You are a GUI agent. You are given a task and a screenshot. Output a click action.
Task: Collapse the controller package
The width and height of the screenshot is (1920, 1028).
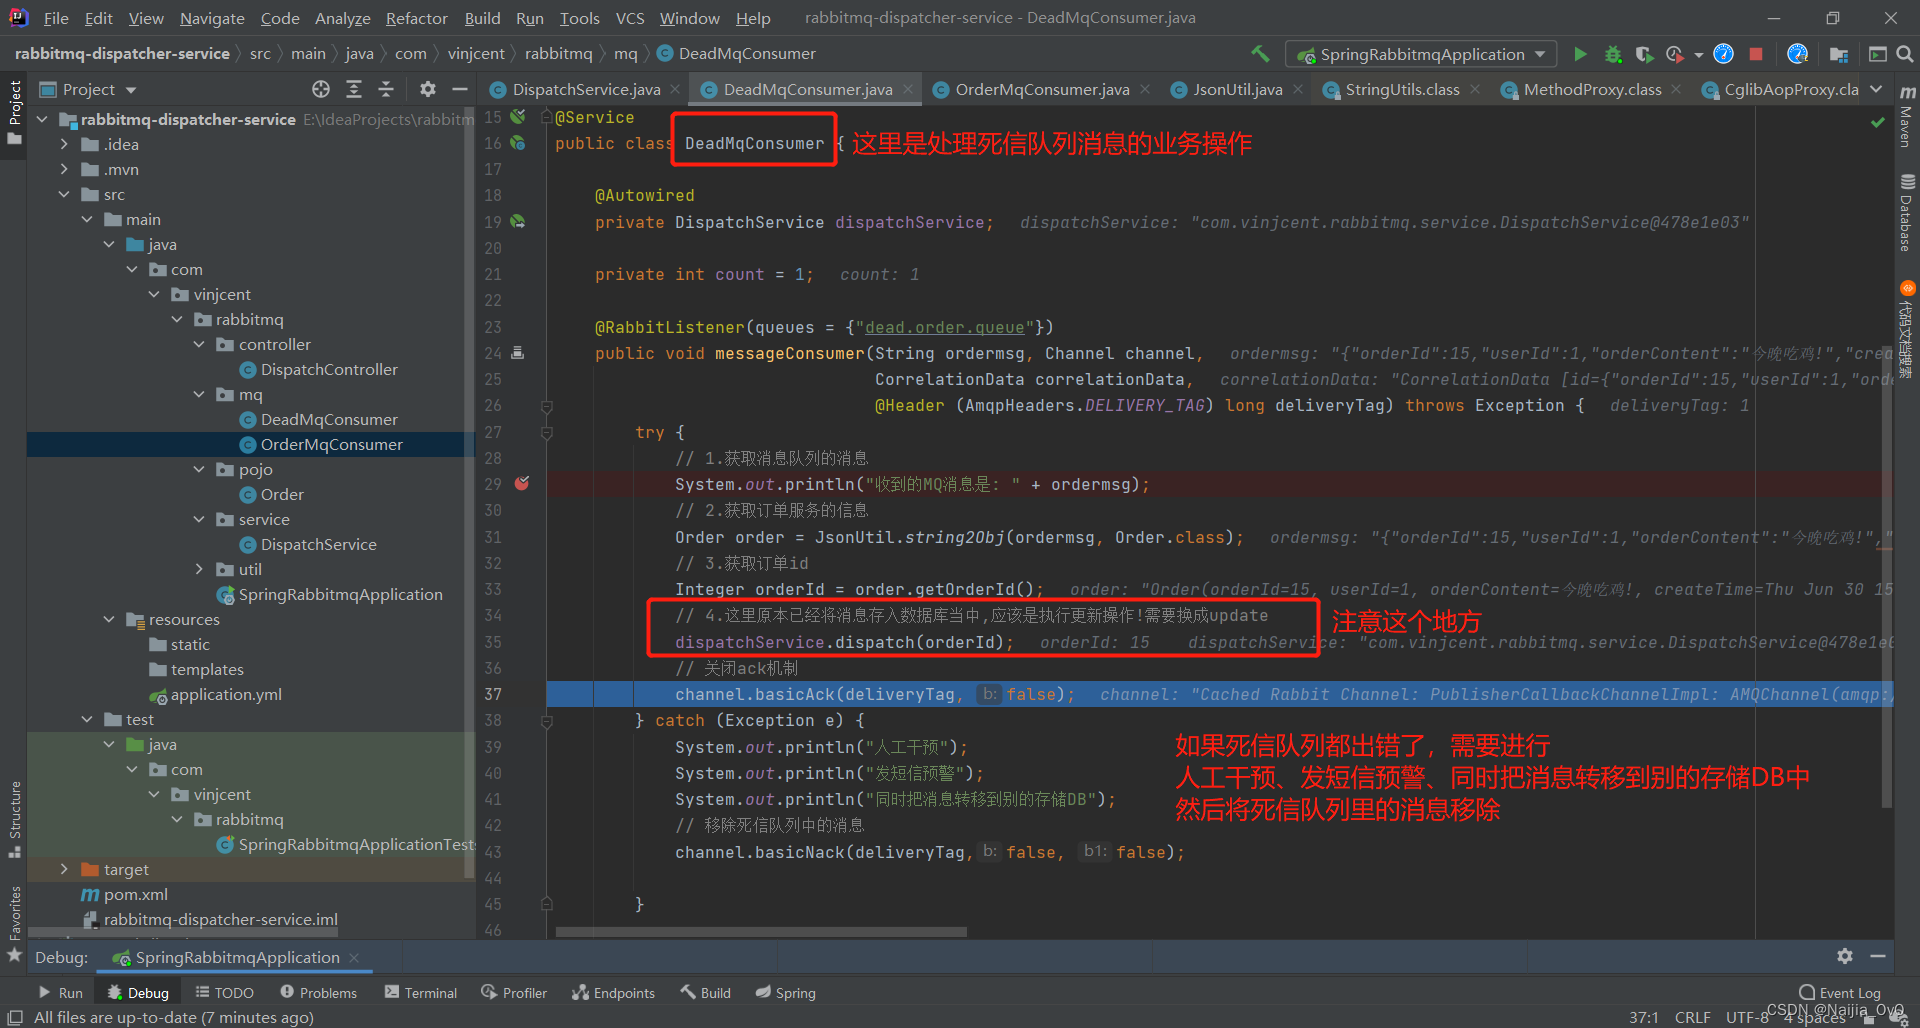pyautogui.click(x=198, y=344)
